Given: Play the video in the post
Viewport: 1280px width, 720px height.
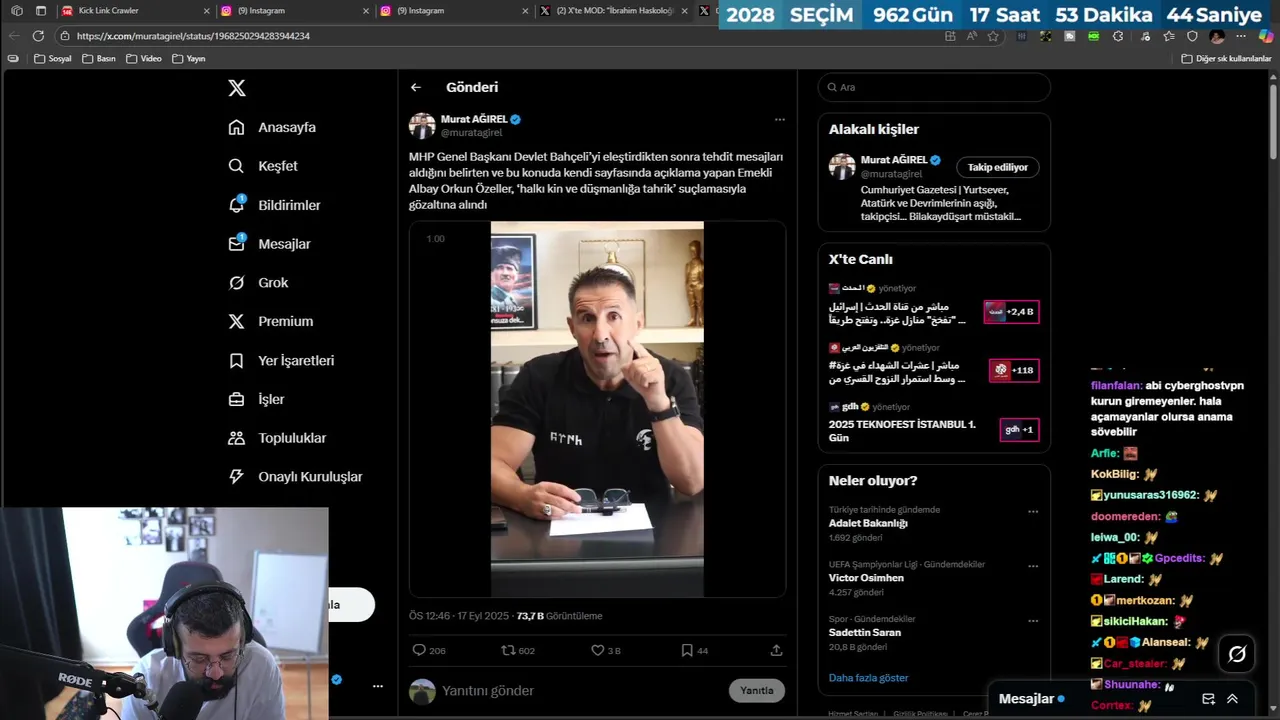Looking at the screenshot, I should [x=597, y=409].
